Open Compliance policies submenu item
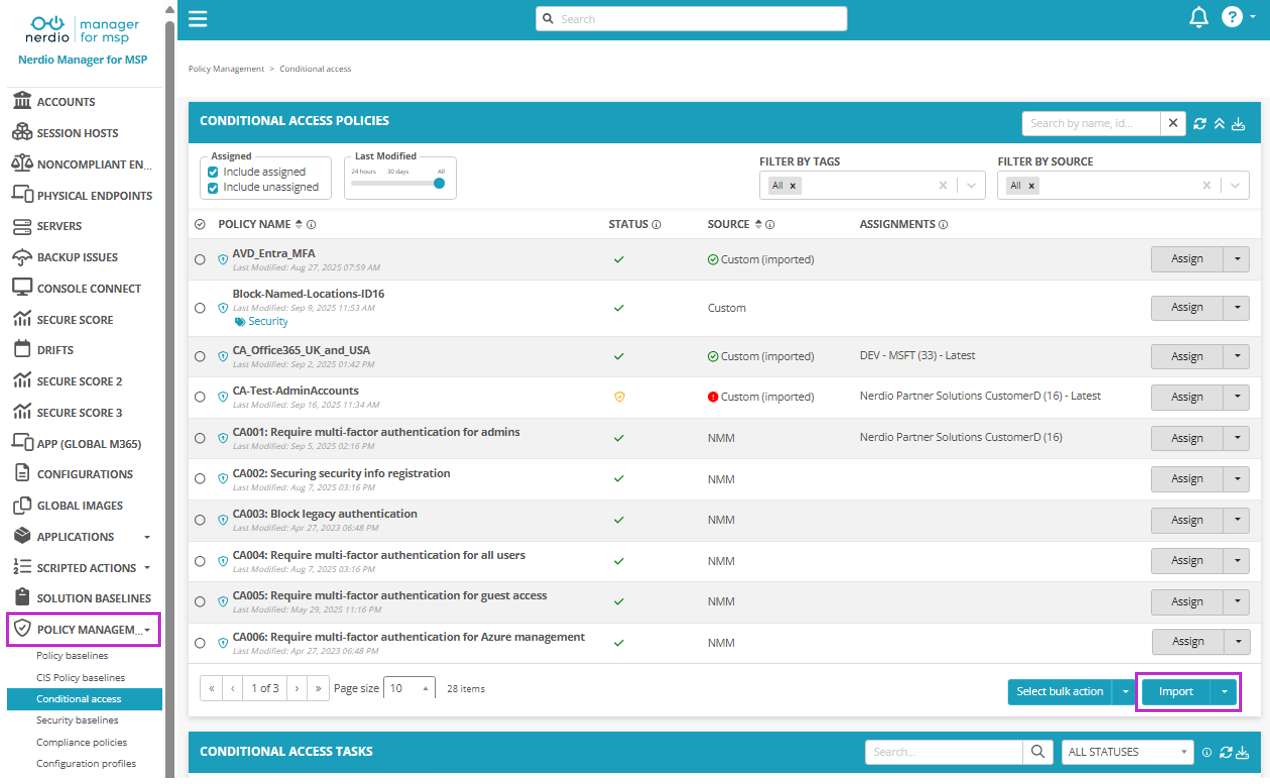Screen dimensions: 1270x784 click(x=81, y=742)
